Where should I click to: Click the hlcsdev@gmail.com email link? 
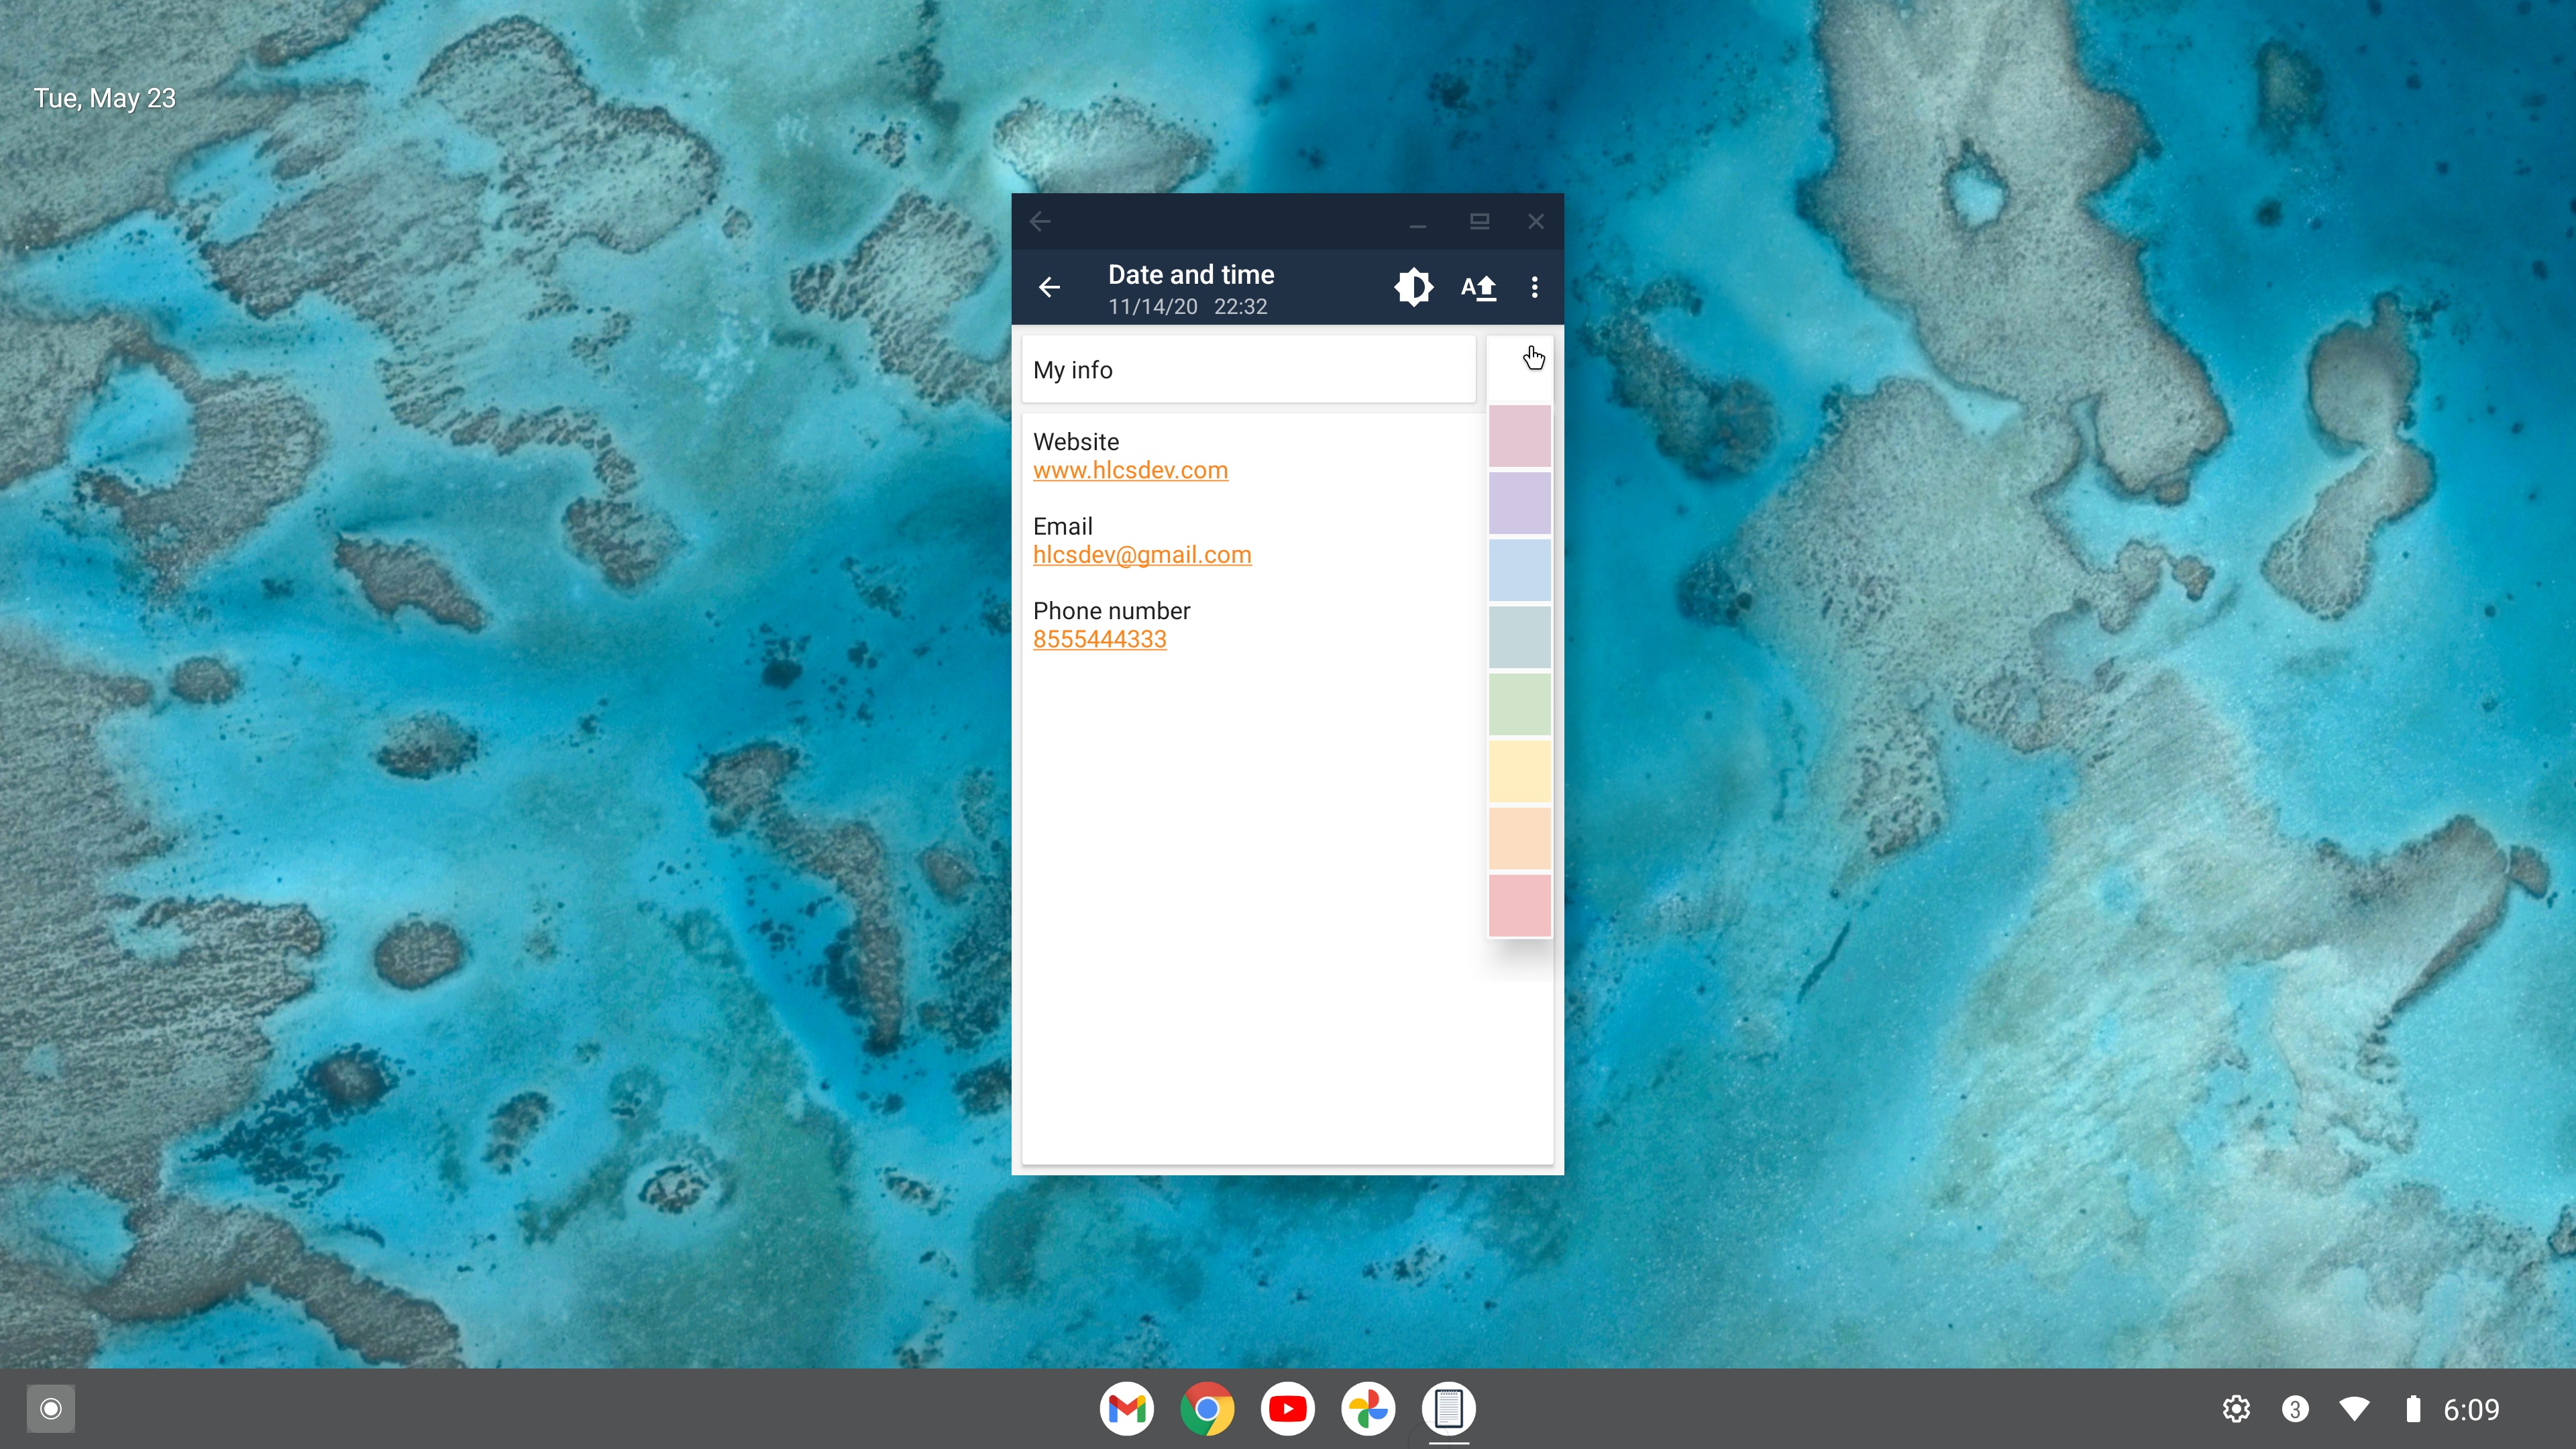click(1142, 555)
